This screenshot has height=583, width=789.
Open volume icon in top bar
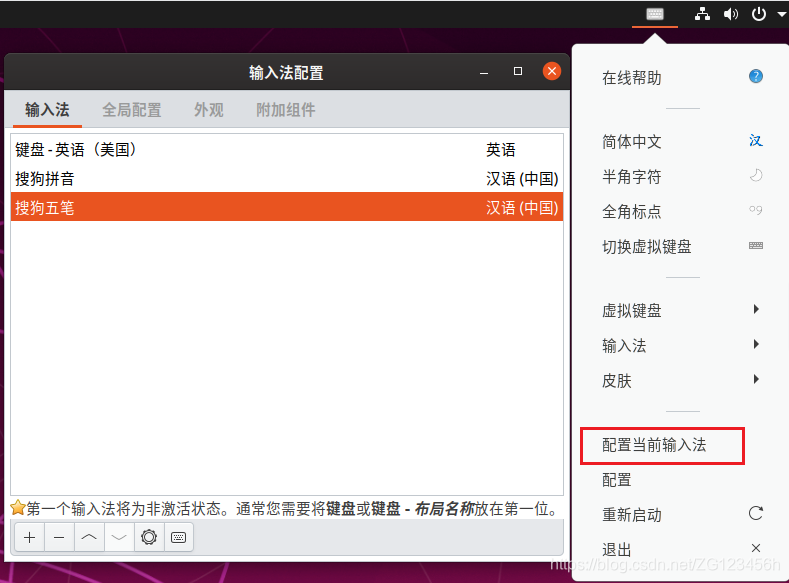point(731,14)
